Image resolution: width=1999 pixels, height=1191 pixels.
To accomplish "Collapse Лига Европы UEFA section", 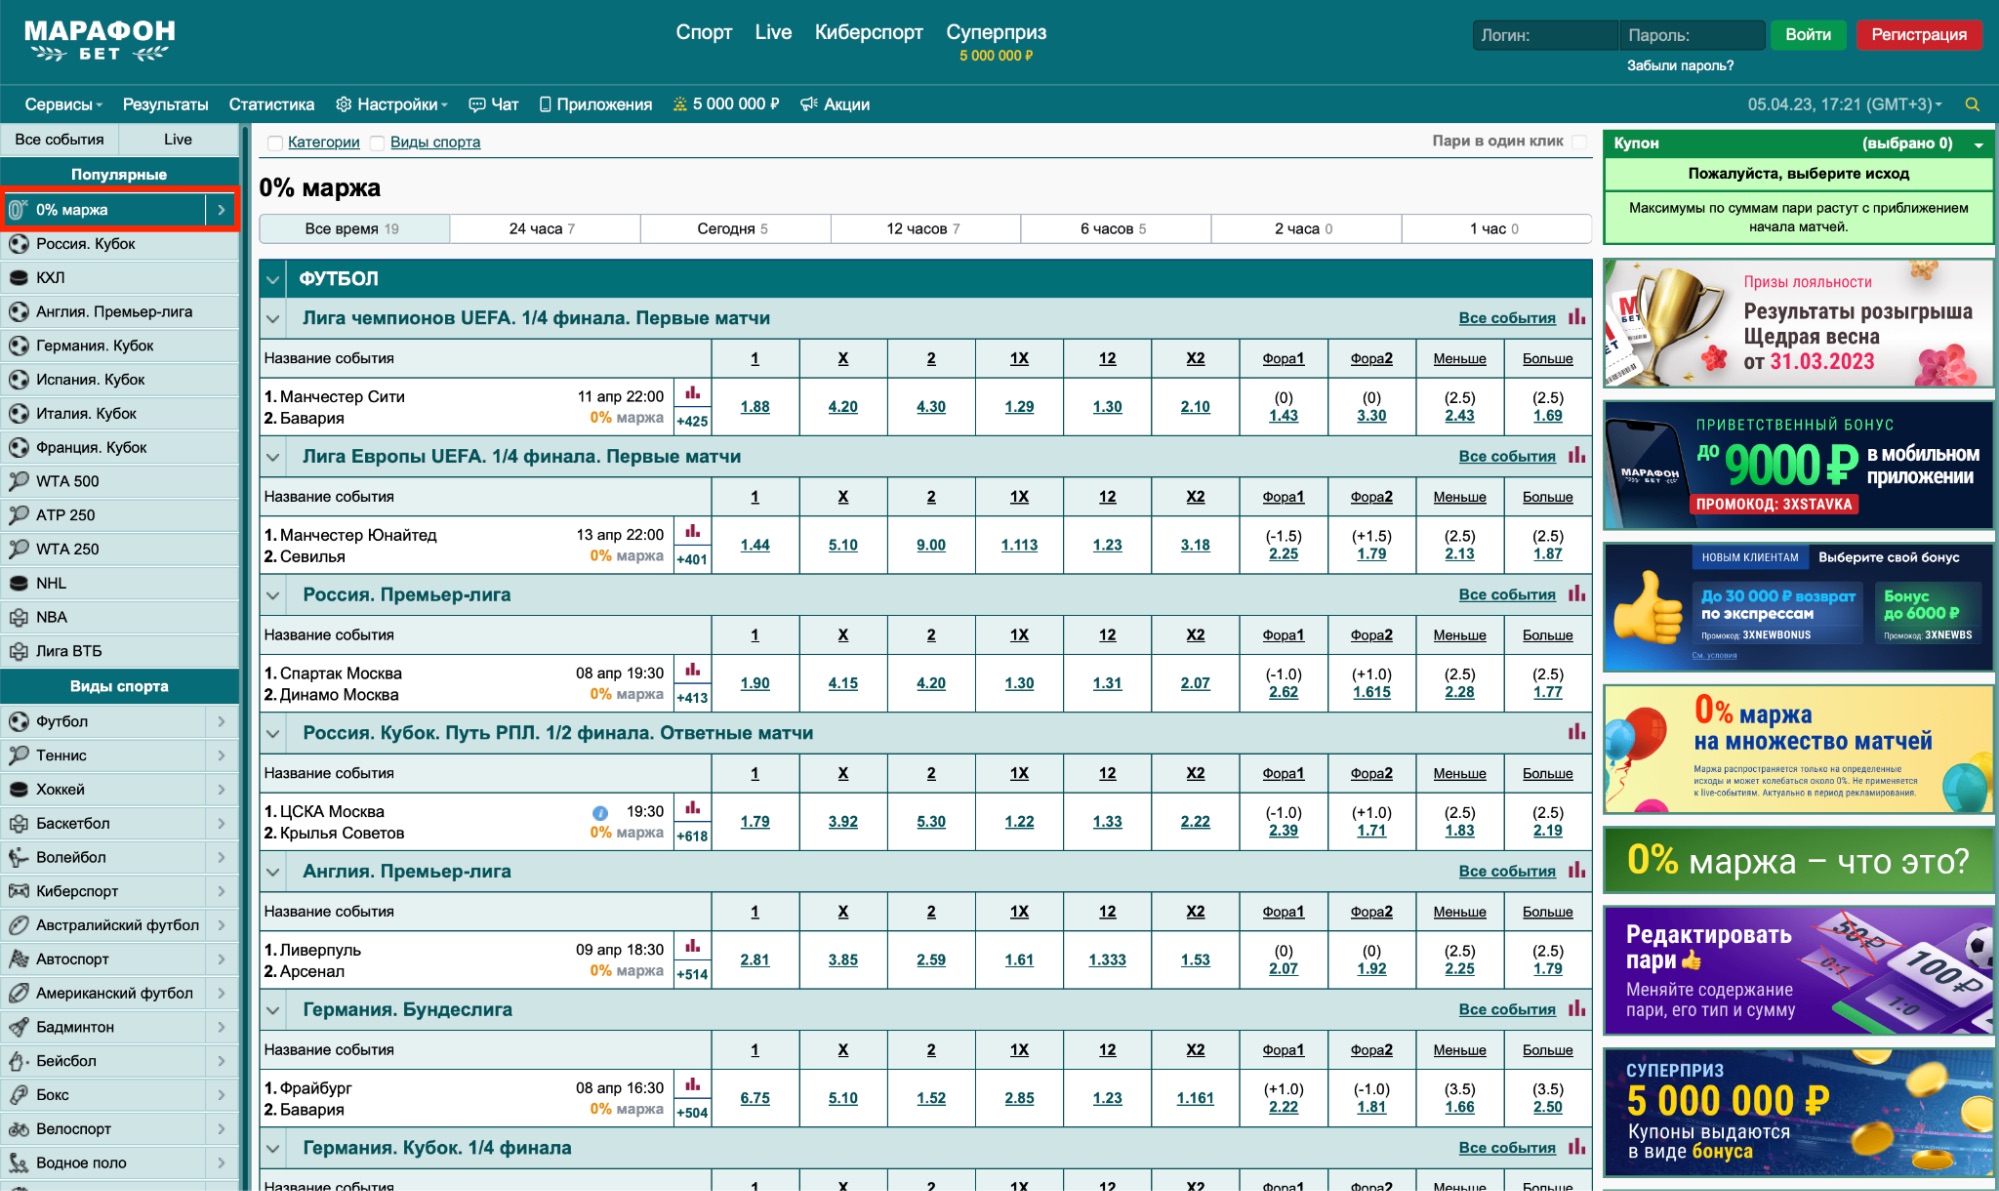I will pyautogui.click(x=272, y=456).
